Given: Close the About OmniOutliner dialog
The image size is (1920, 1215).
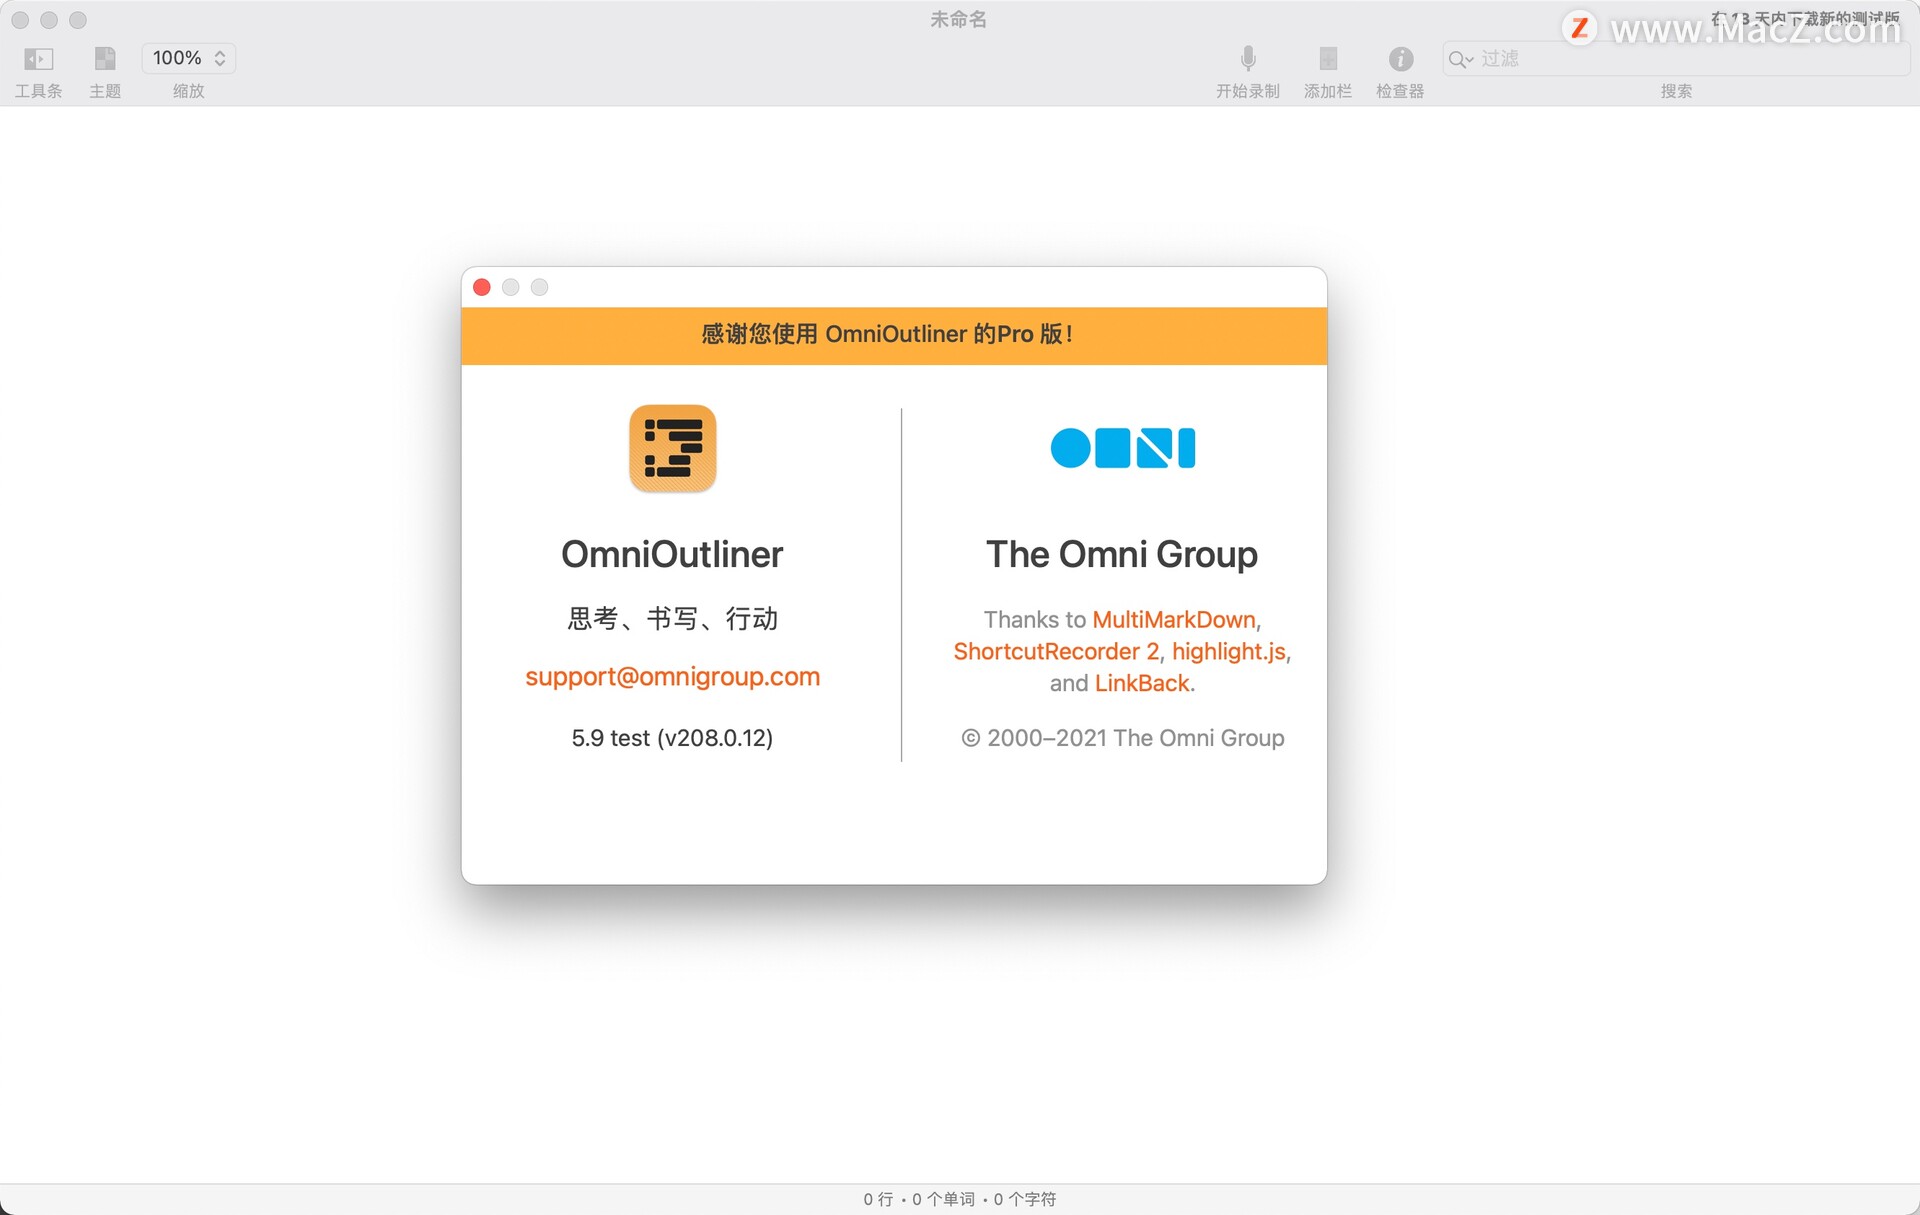Looking at the screenshot, I should 482,287.
